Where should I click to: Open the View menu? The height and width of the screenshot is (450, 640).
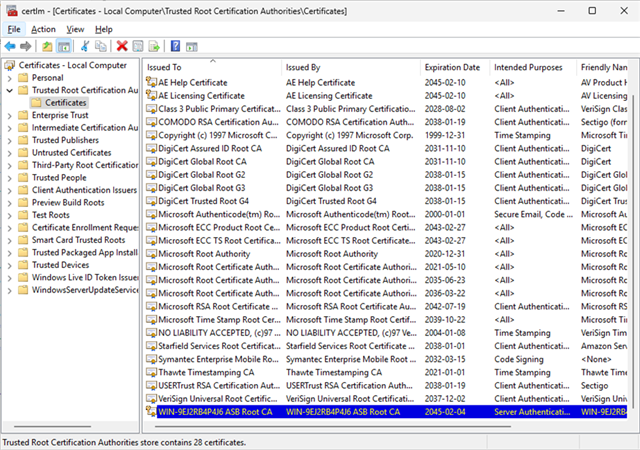pyautogui.click(x=75, y=29)
